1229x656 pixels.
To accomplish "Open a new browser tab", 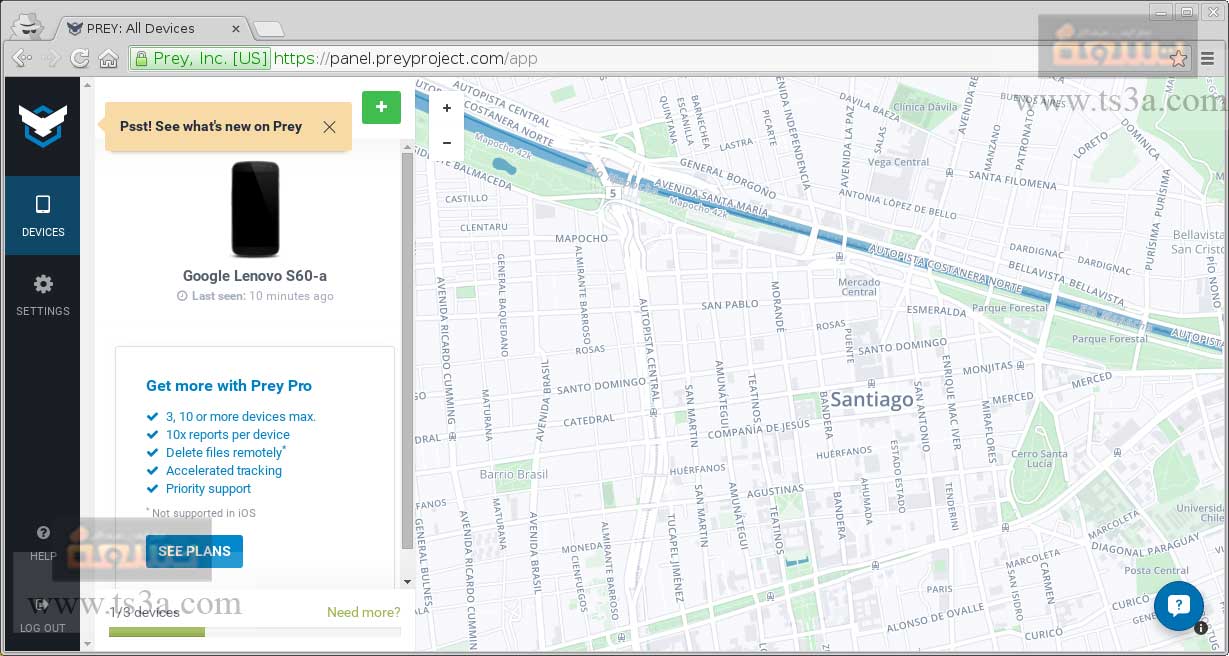I will pyautogui.click(x=268, y=28).
